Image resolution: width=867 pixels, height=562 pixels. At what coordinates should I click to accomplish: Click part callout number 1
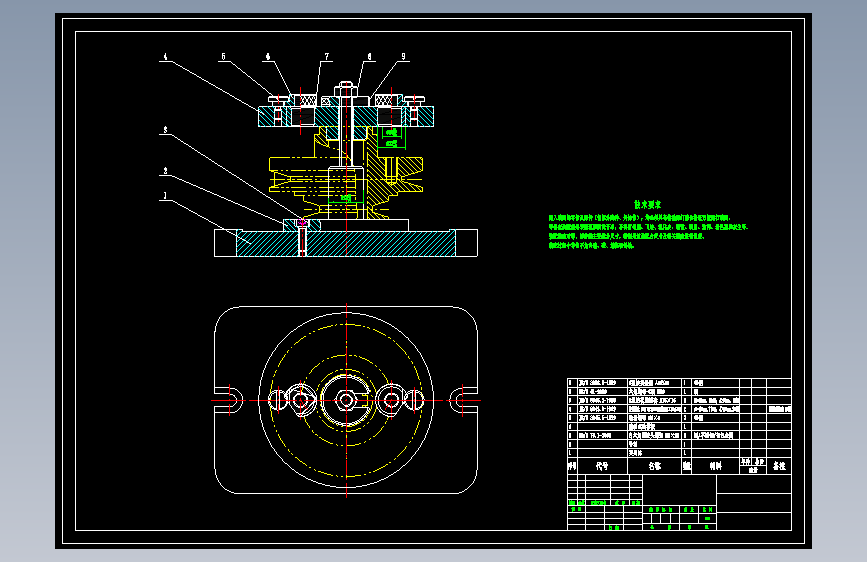pos(165,196)
